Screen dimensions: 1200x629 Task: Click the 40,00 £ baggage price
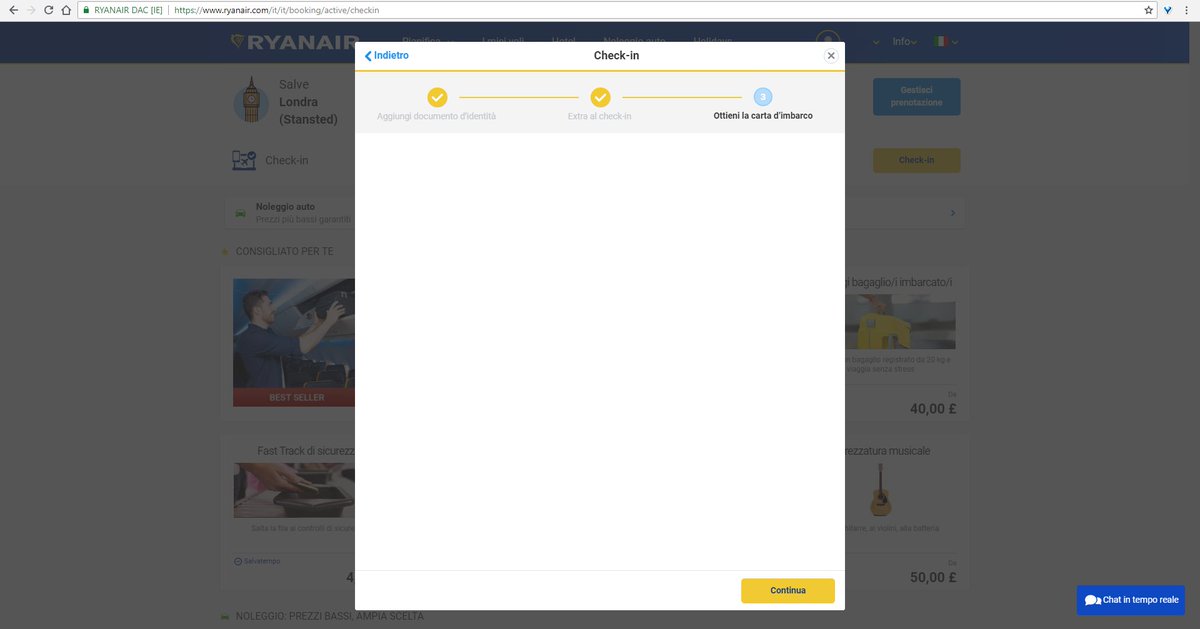tap(933, 409)
